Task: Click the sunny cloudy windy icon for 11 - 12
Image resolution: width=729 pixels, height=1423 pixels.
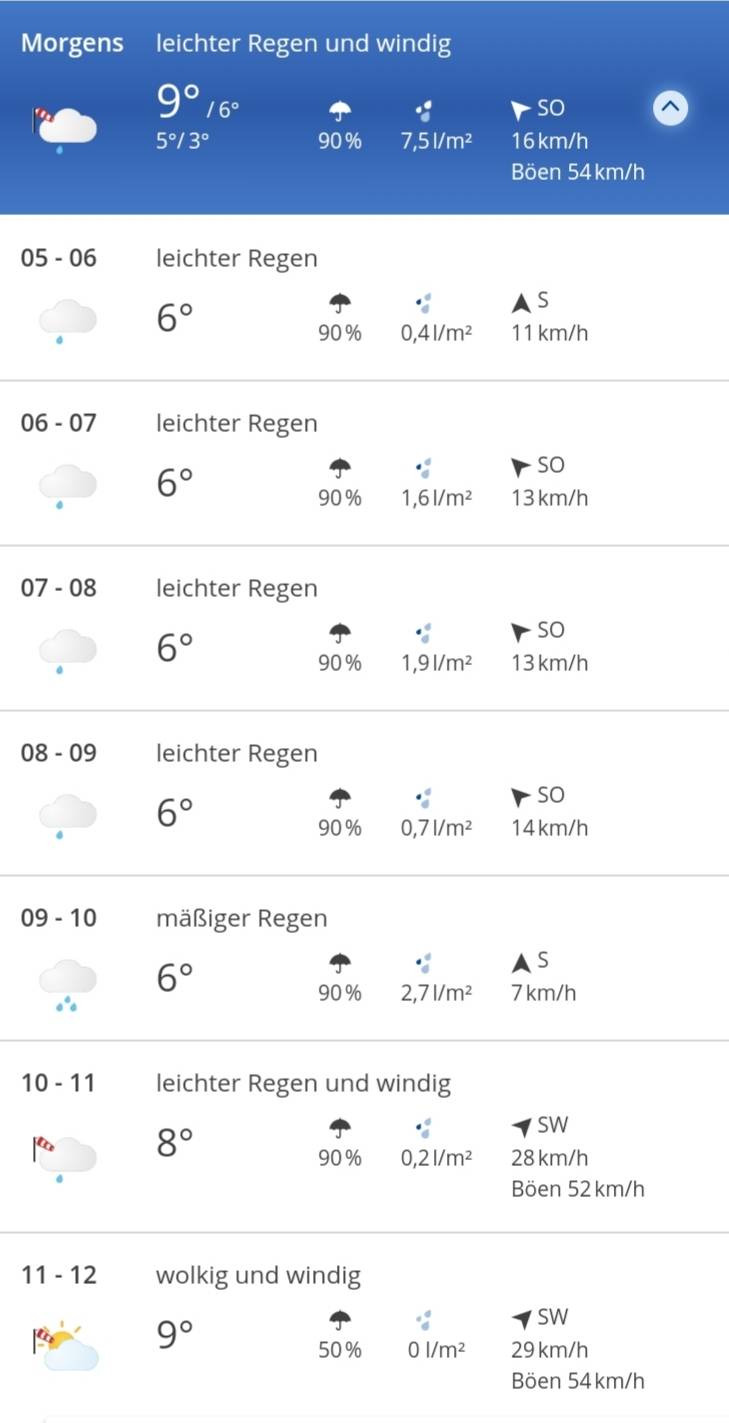Action: pos(67,1346)
